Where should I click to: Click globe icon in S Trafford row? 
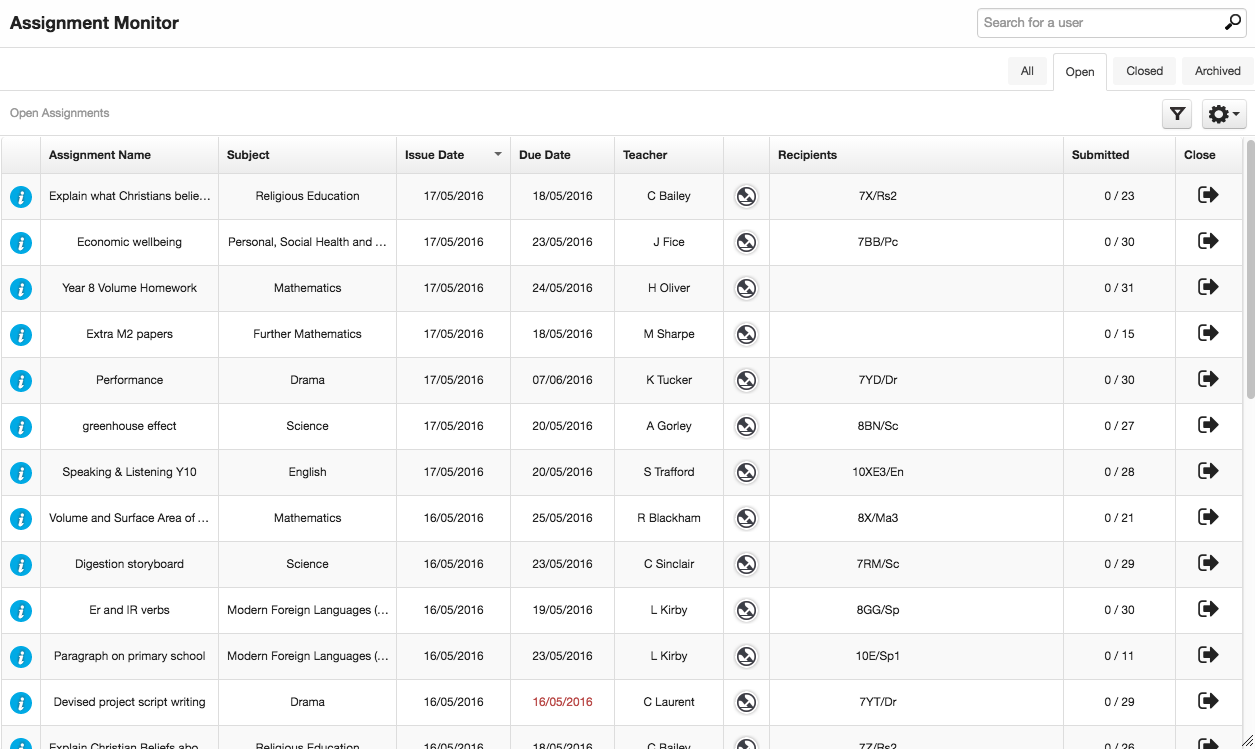(x=746, y=473)
